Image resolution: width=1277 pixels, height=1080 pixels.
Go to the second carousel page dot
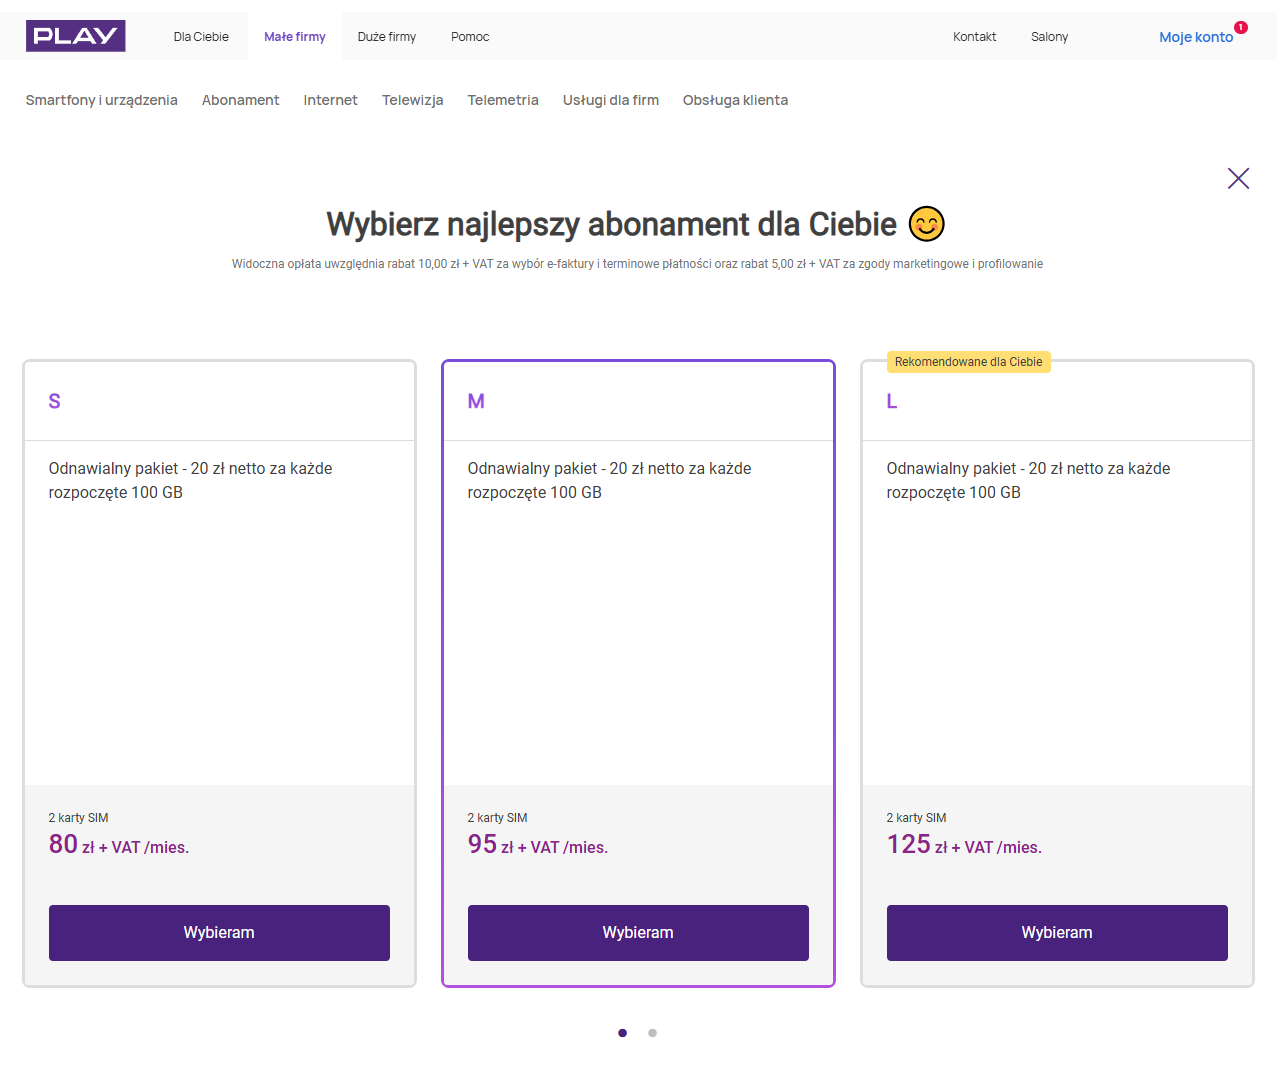pyautogui.click(x=652, y=1033)
